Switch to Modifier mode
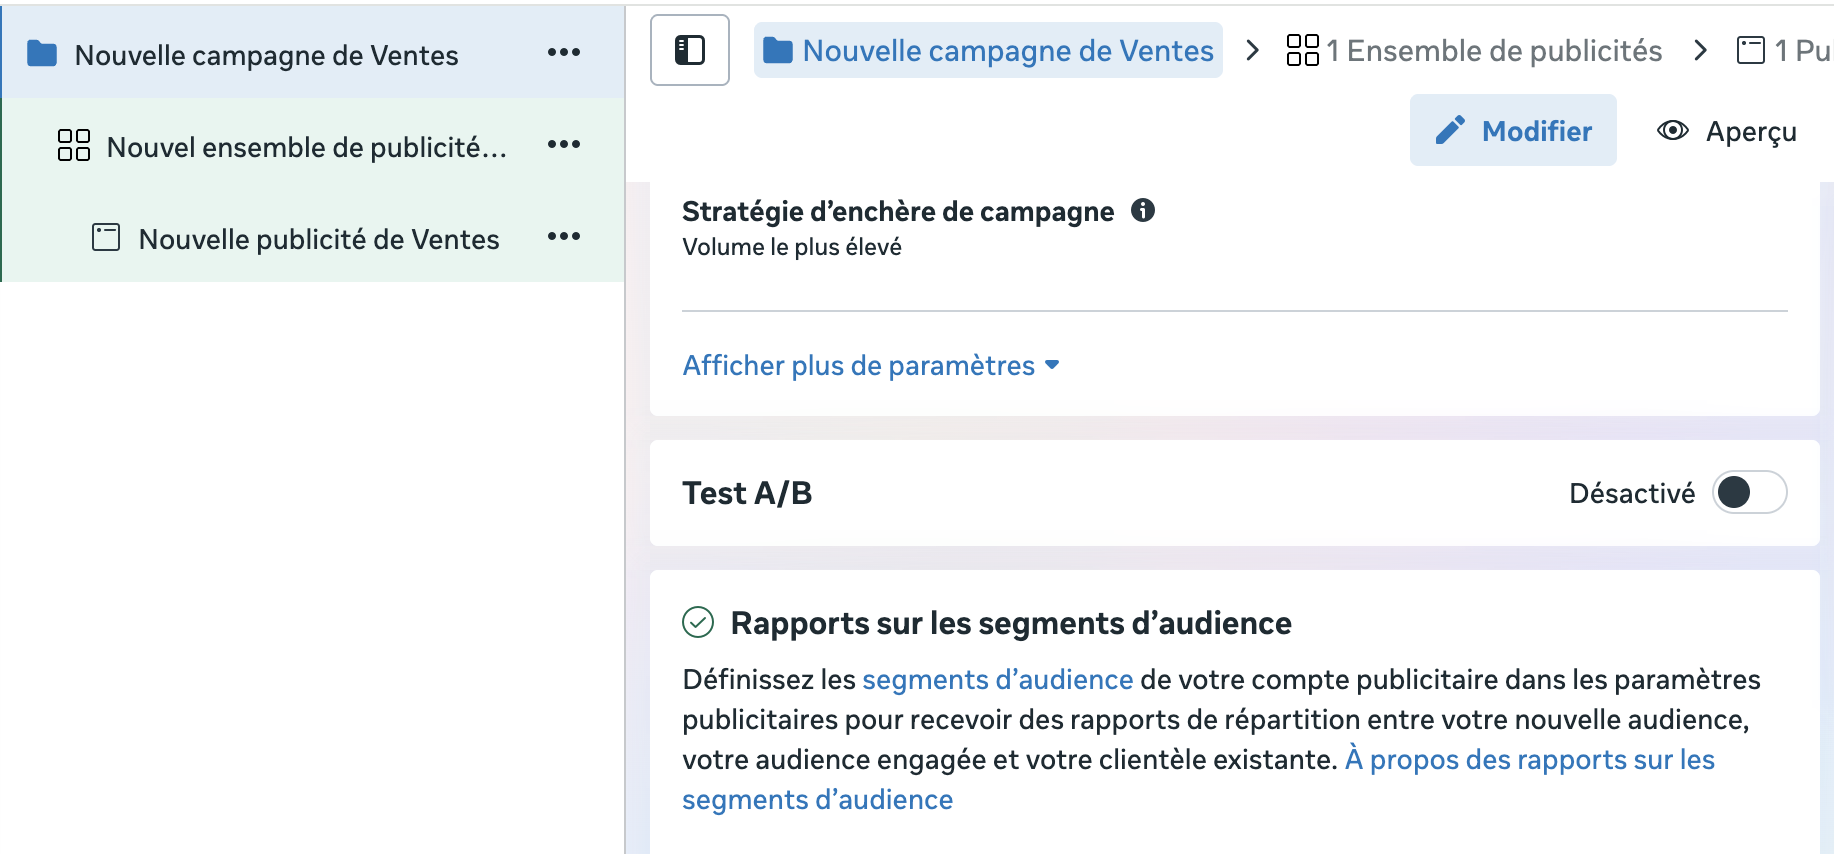This screenshot has width=1834, height=854. 1512,131
